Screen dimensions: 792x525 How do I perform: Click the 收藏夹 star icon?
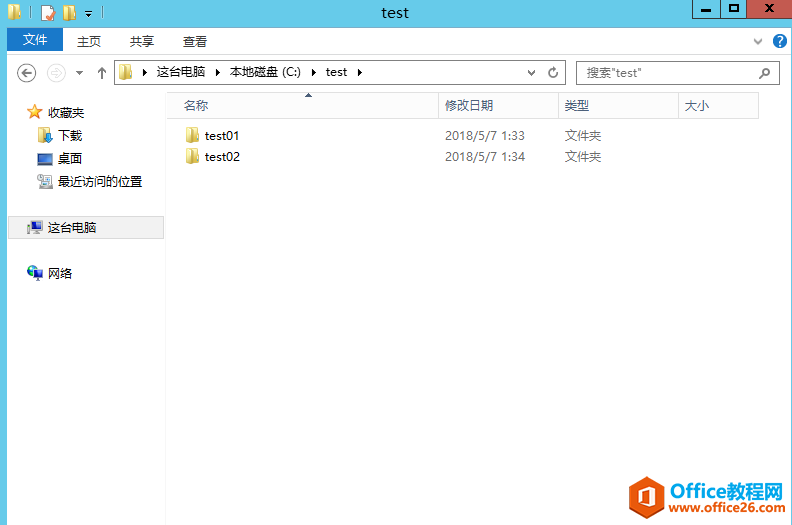click(34, 112)
